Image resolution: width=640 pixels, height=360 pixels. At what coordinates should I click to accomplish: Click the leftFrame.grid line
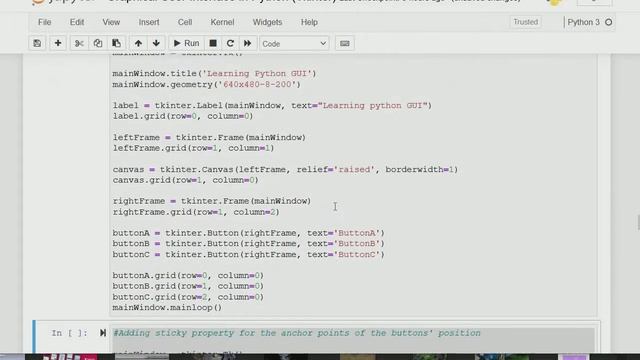pos(193,148)
